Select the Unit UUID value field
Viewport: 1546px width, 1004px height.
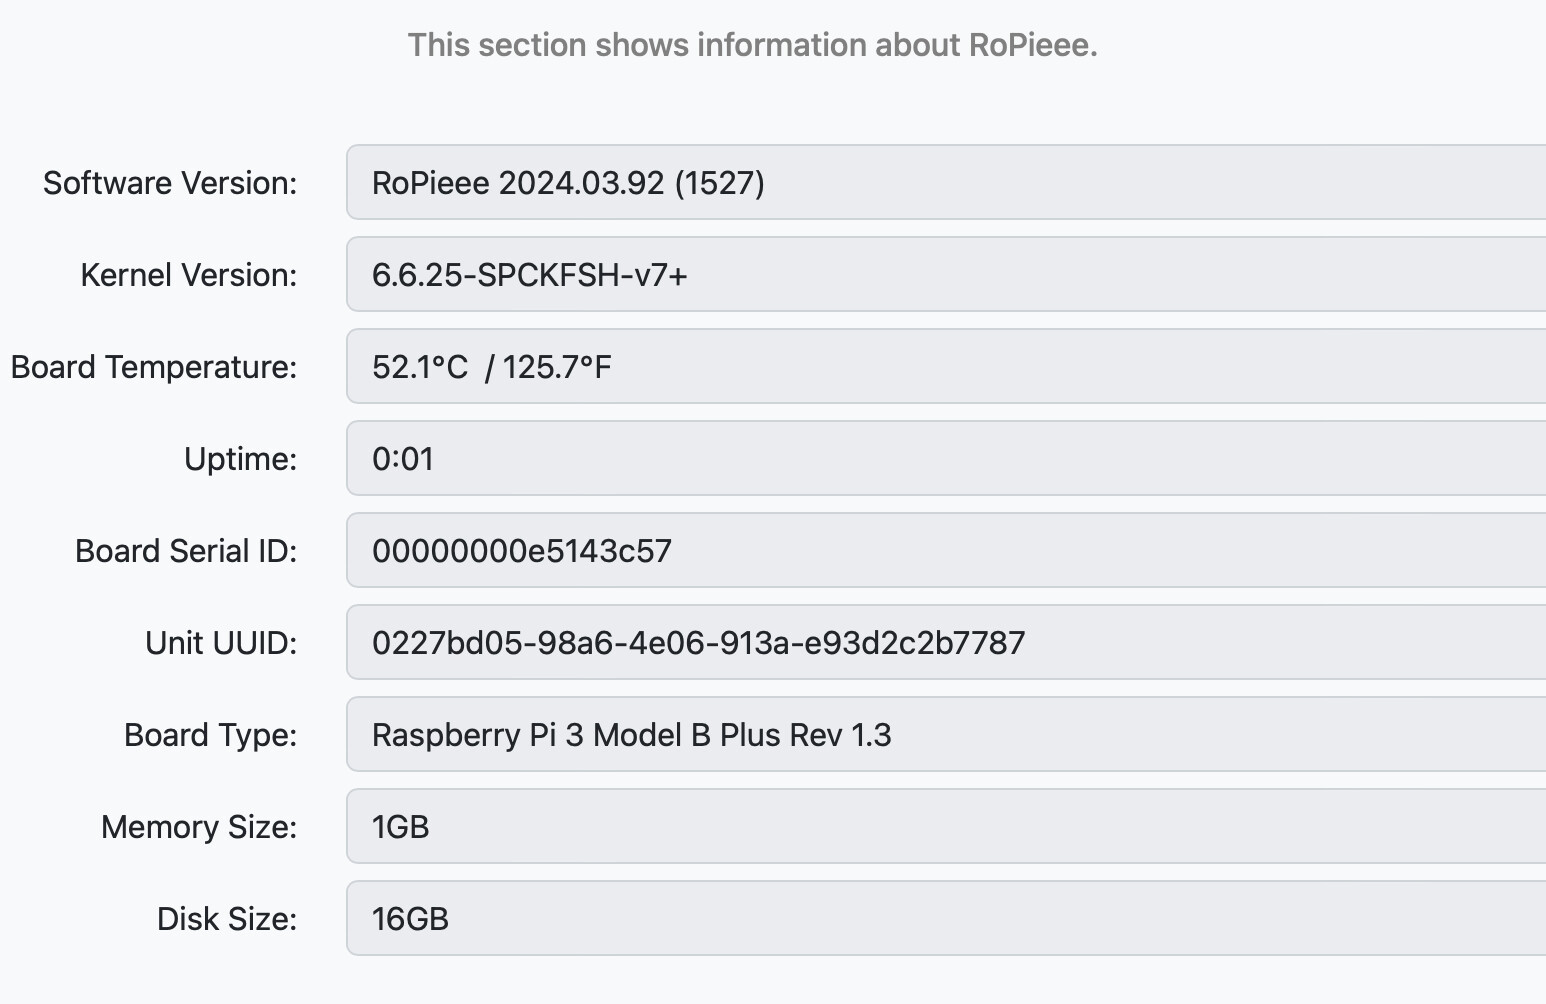coord(946,642)
